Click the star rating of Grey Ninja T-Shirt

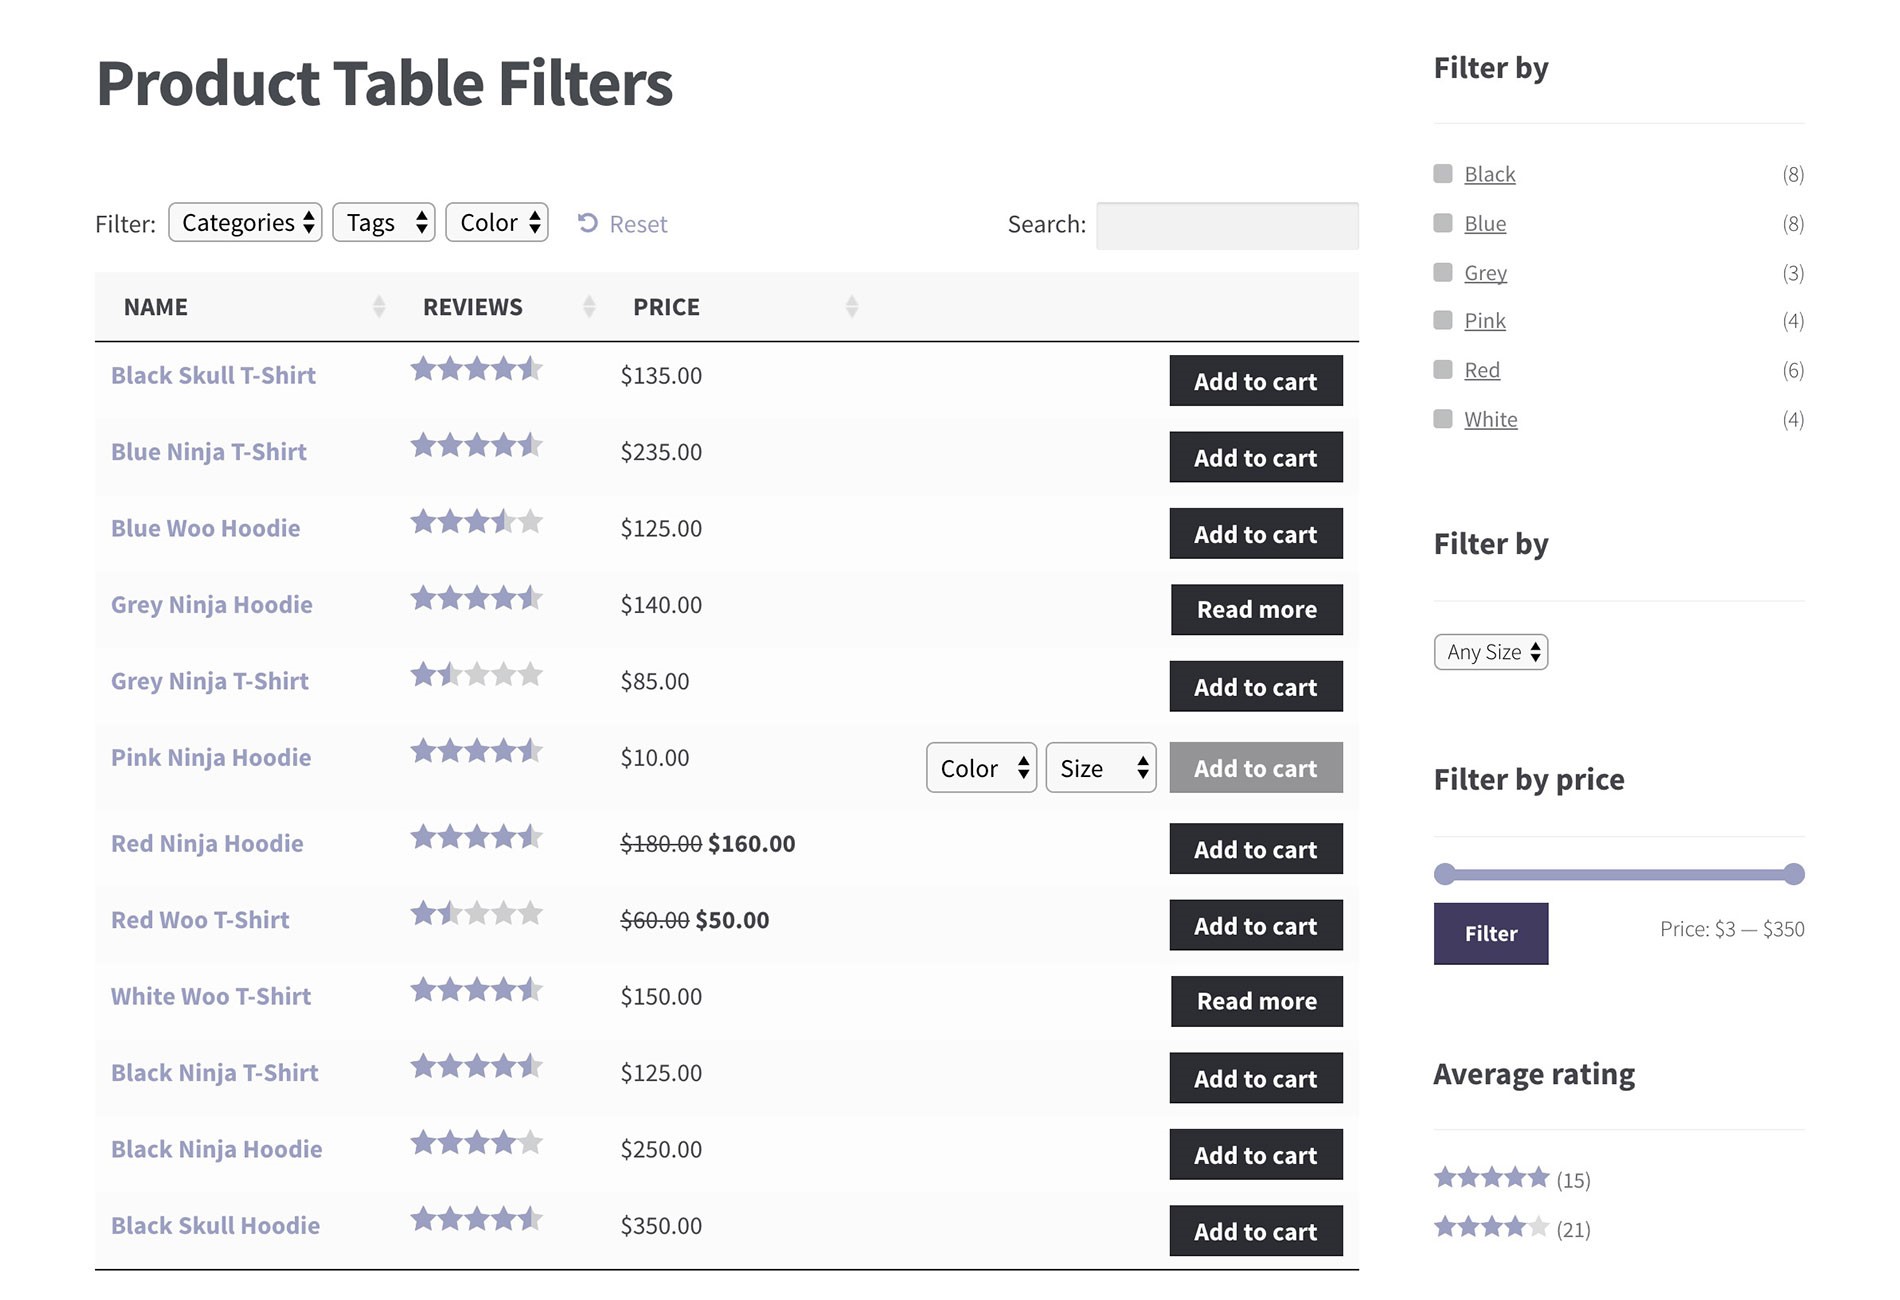[478, 674]
